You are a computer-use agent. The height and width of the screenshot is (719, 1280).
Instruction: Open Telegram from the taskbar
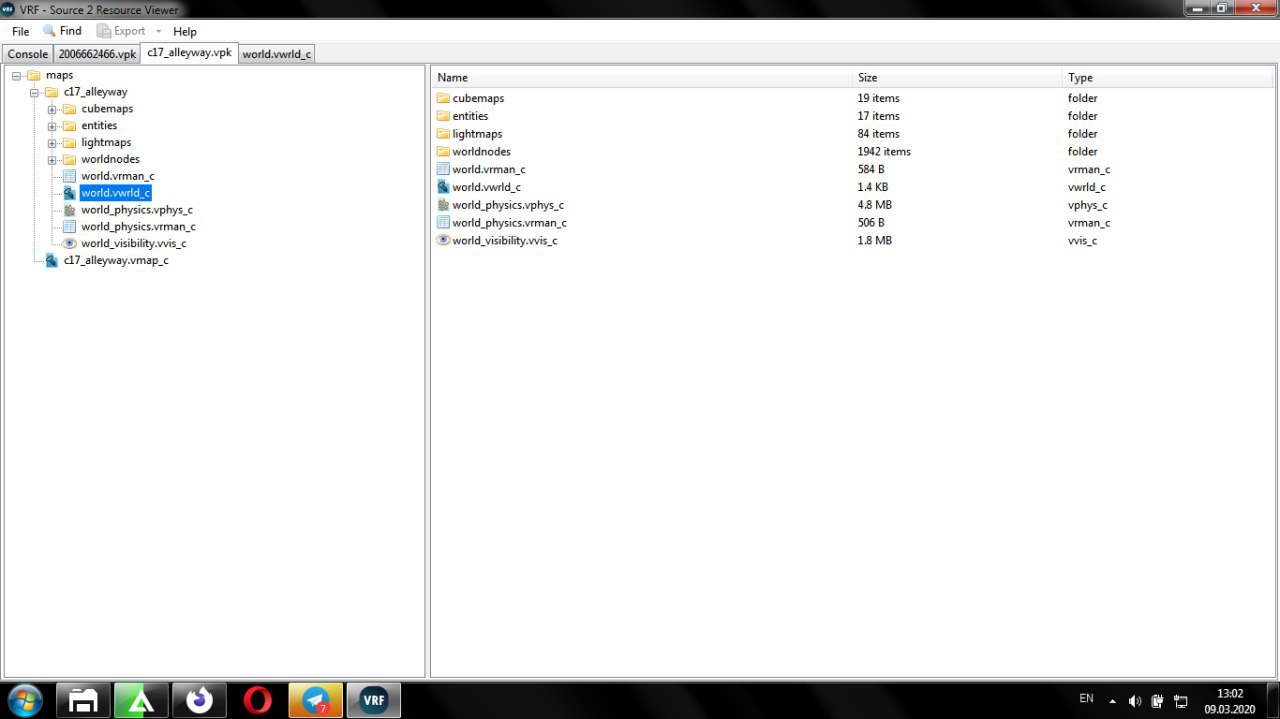[315, 700]
